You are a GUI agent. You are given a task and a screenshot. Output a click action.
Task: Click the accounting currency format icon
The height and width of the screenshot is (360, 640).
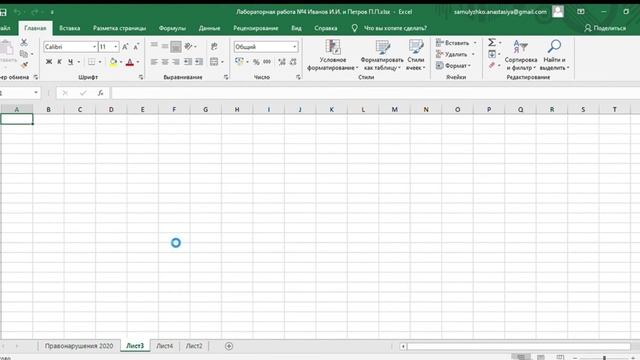[x=239, y=62]
